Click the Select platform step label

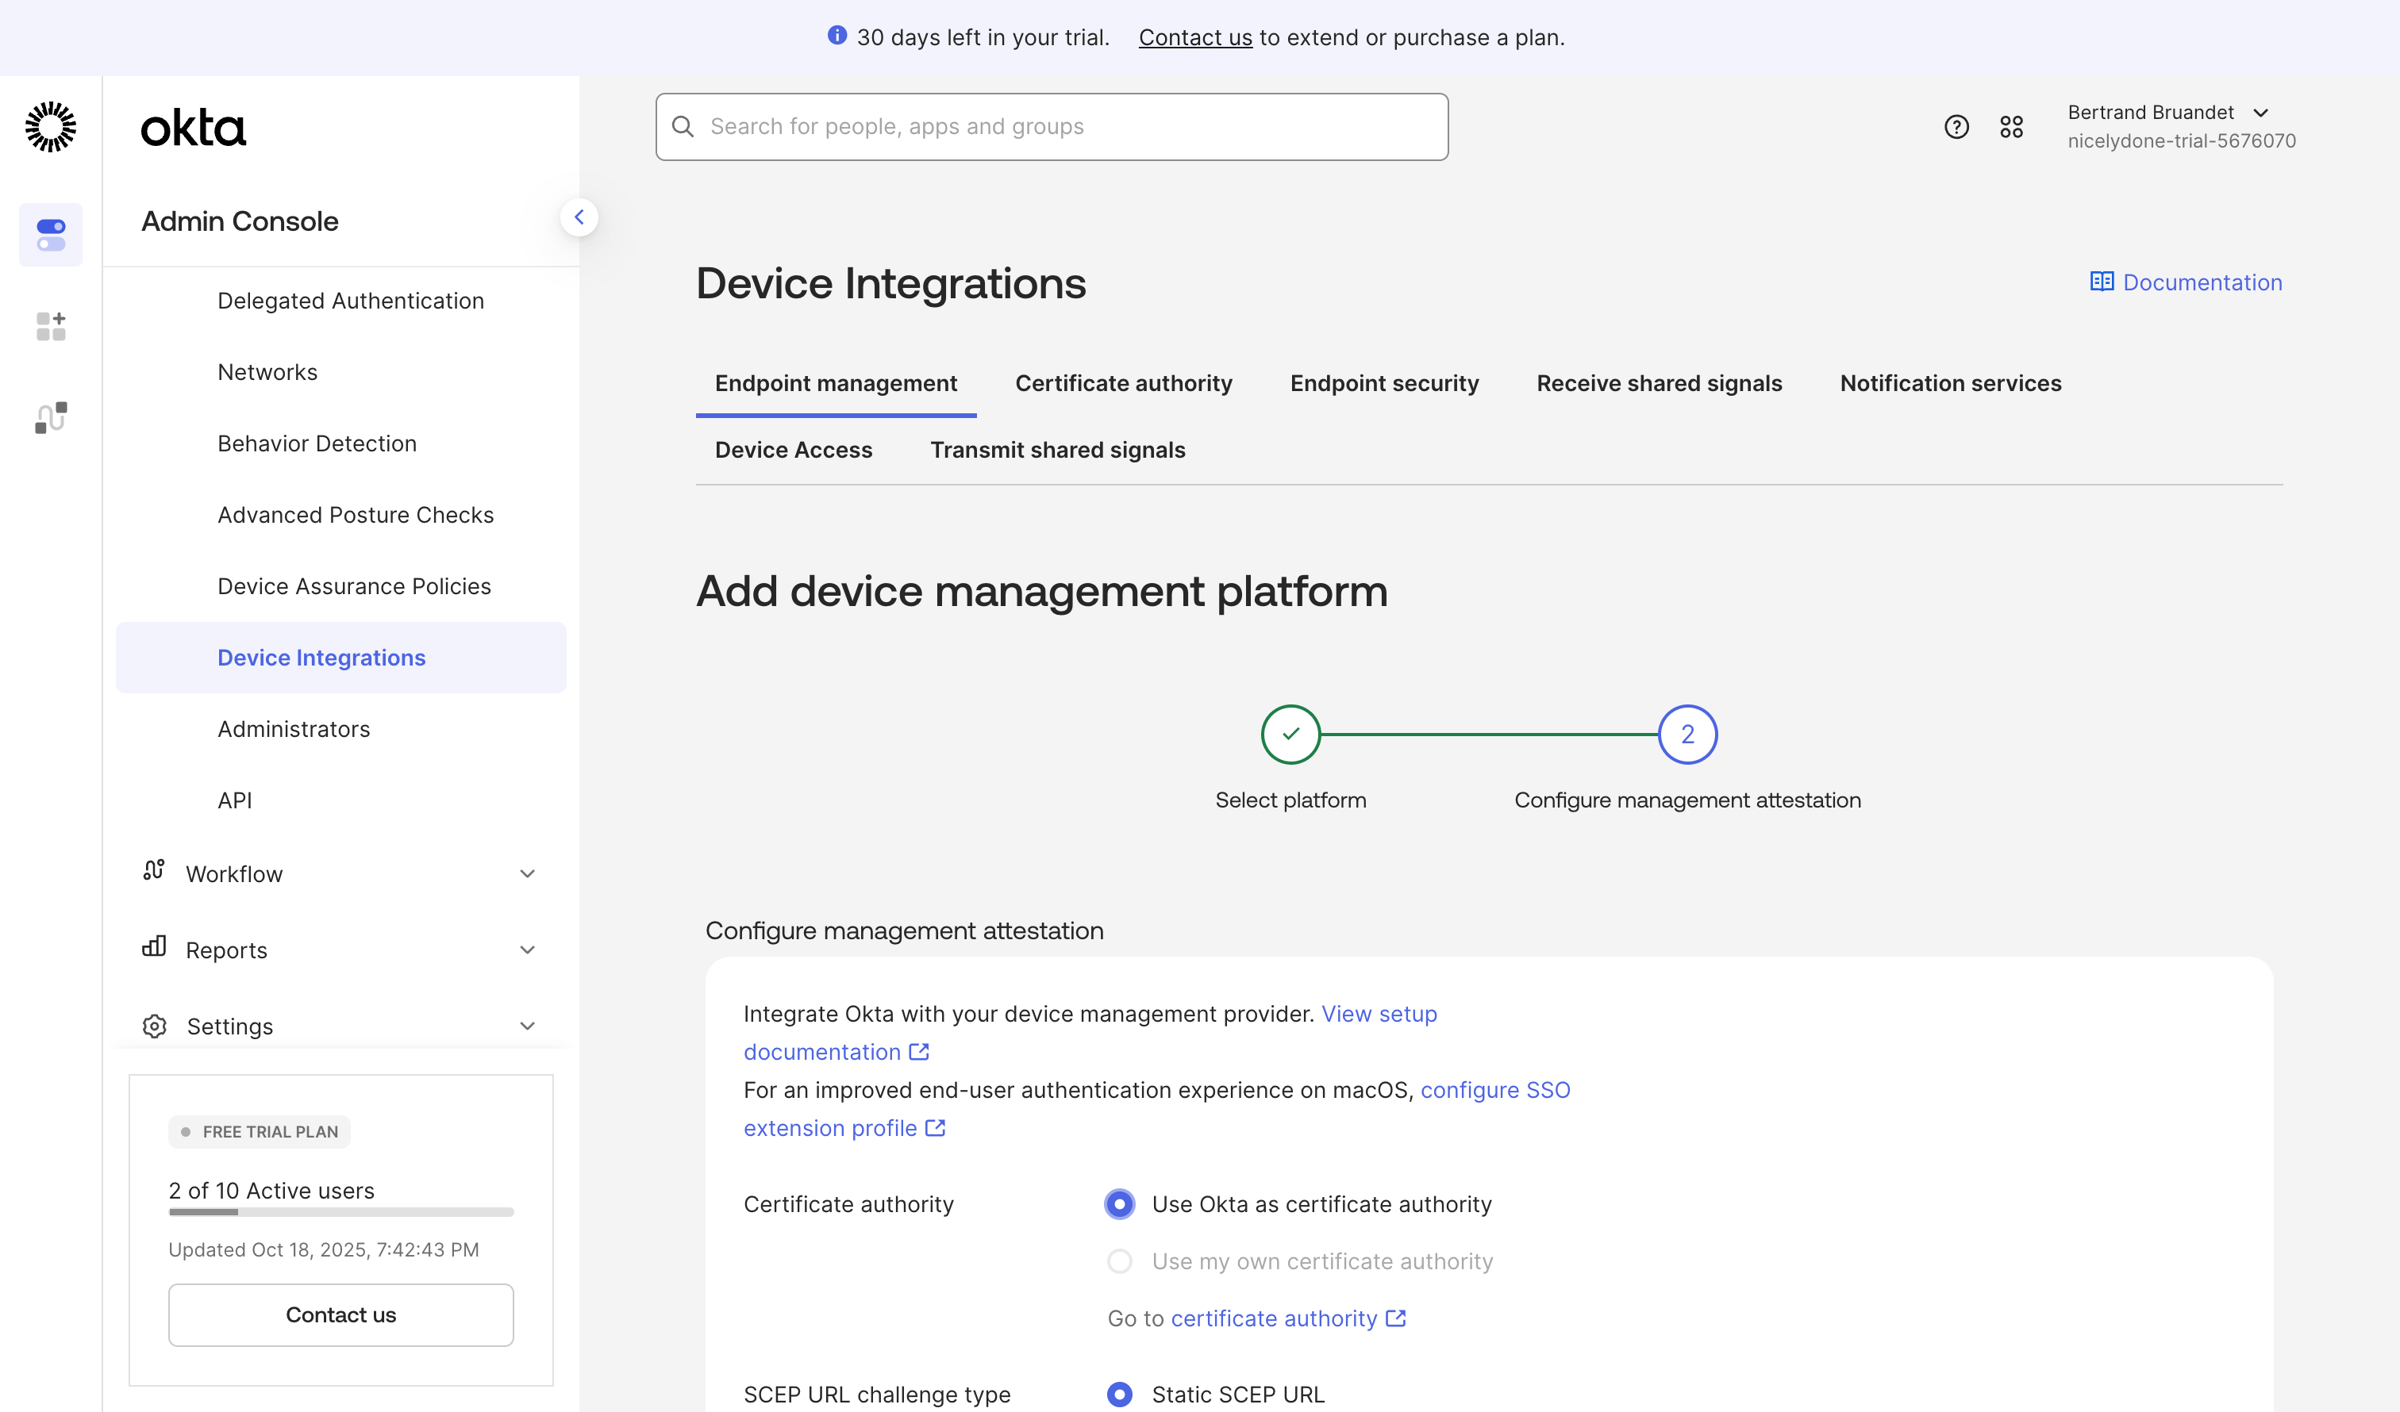click(1290, 801)
